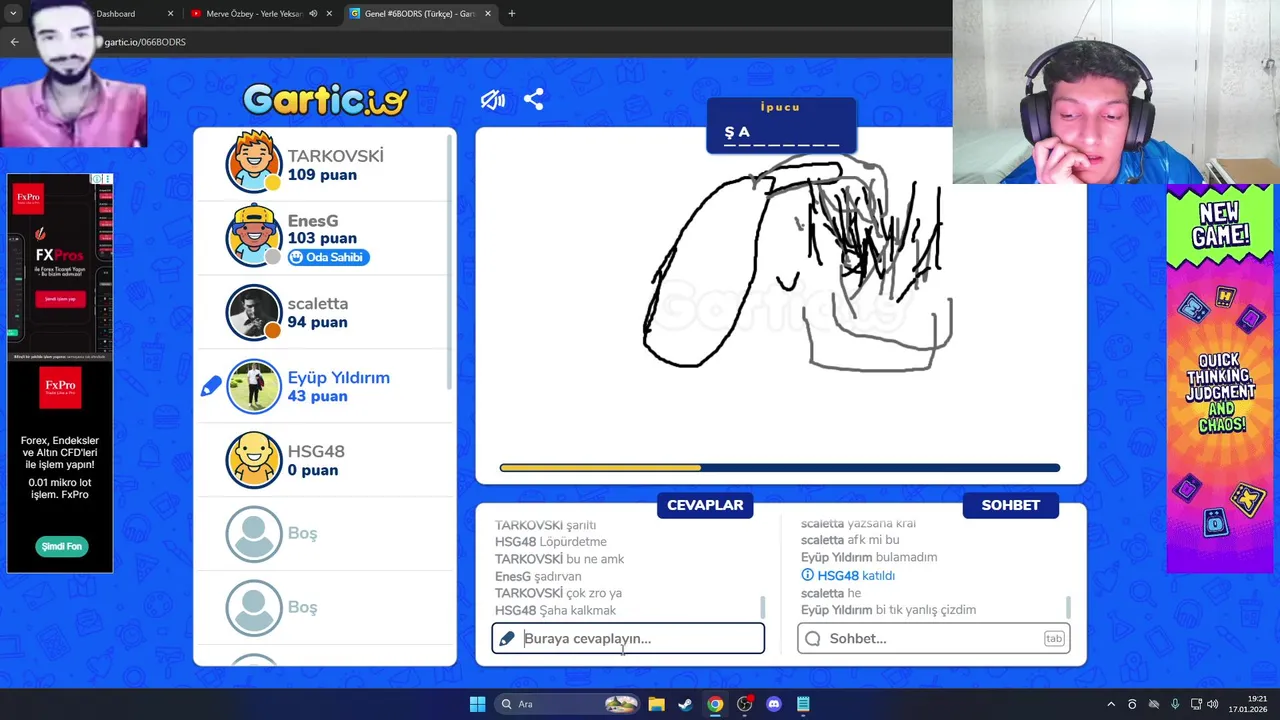
Task: Click the answers list scrollbar
Action: pos(763,607)
